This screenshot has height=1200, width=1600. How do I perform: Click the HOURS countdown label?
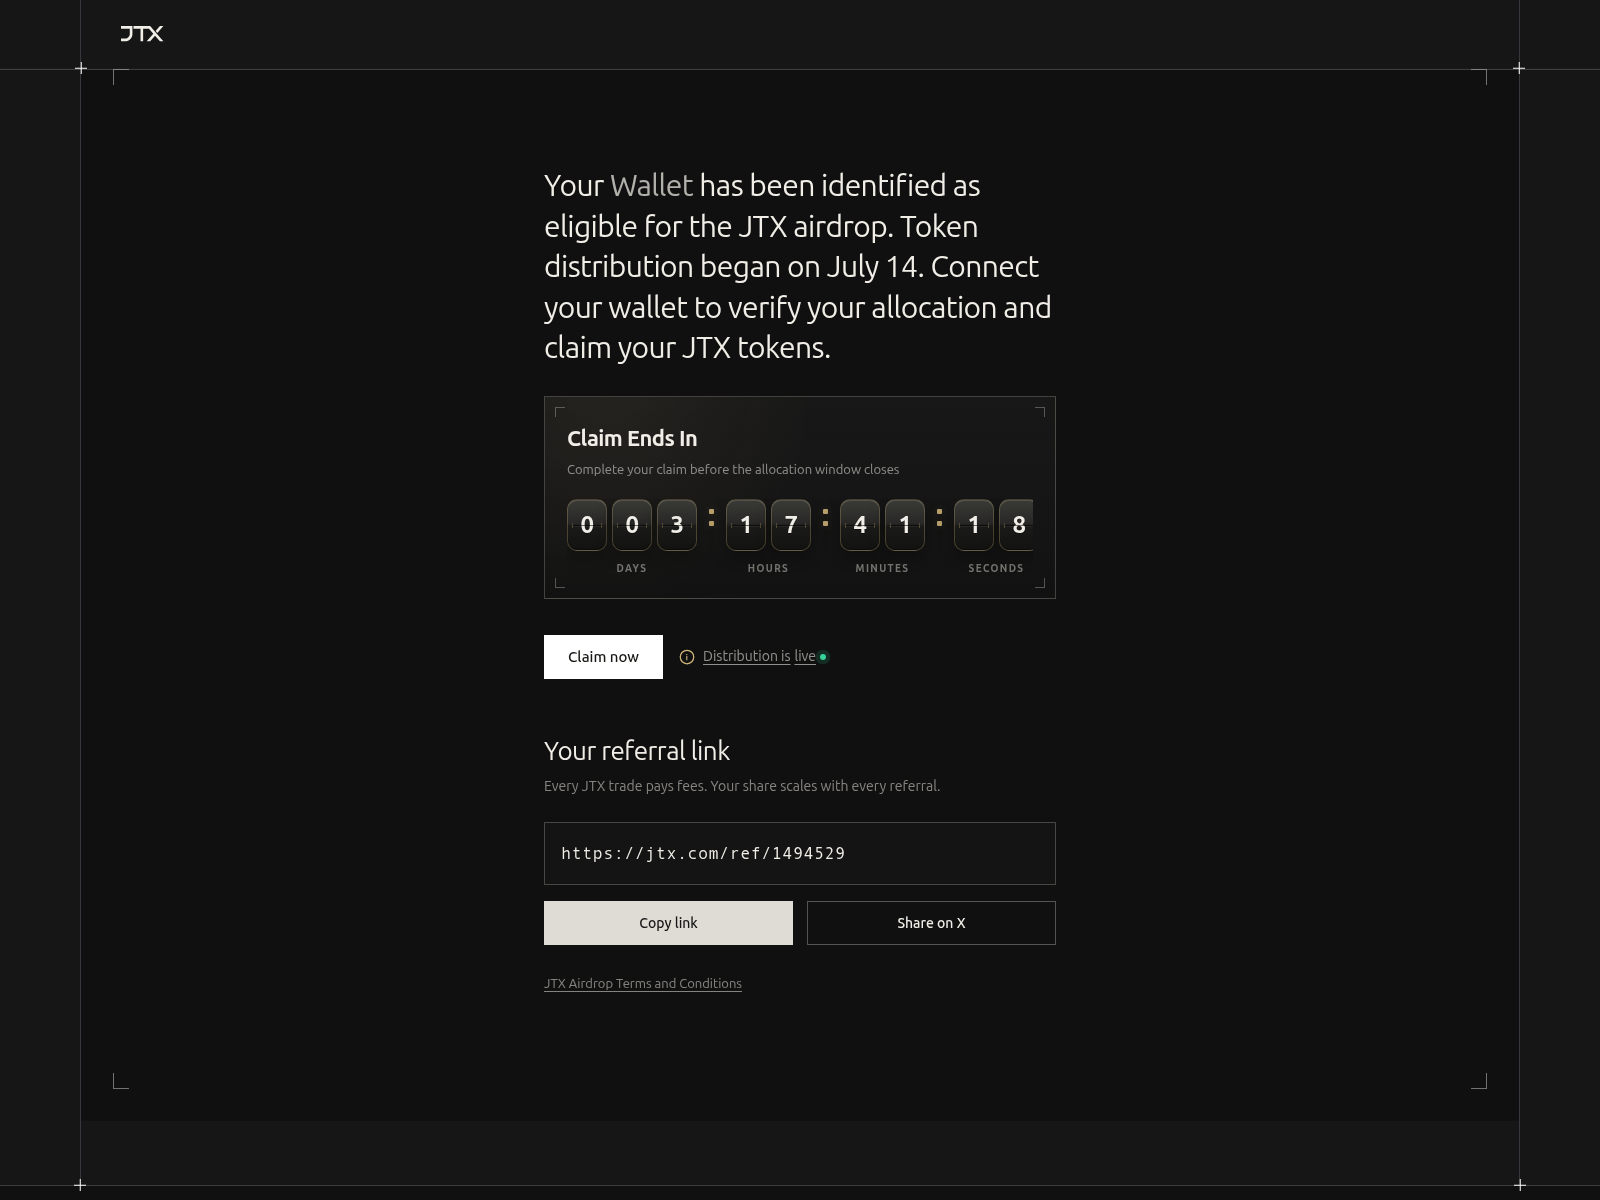click(768, 568)
